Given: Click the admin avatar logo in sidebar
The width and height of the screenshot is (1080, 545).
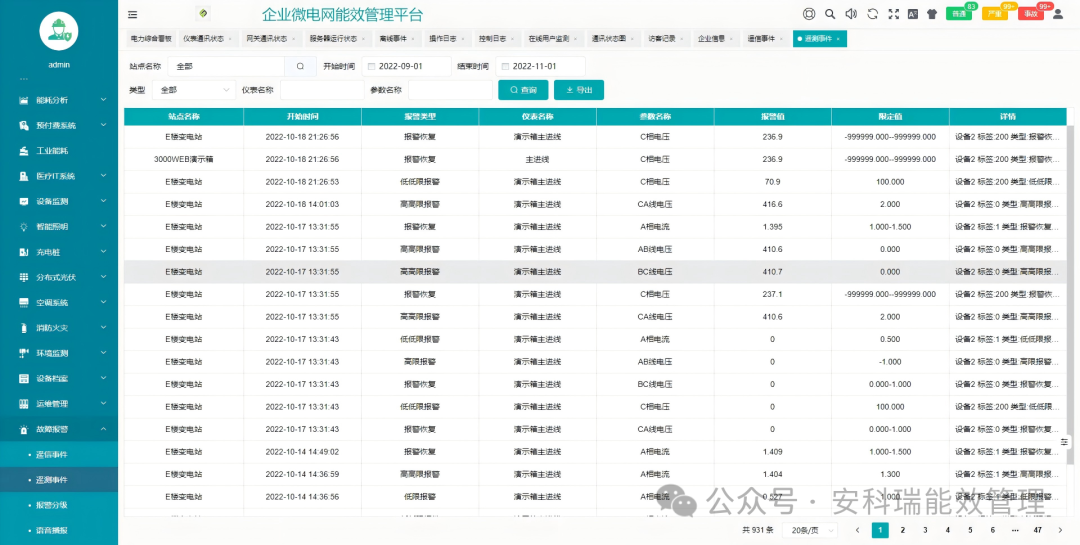Looking at the screenshot, I should pyautogui.click(x=59, y=31).
